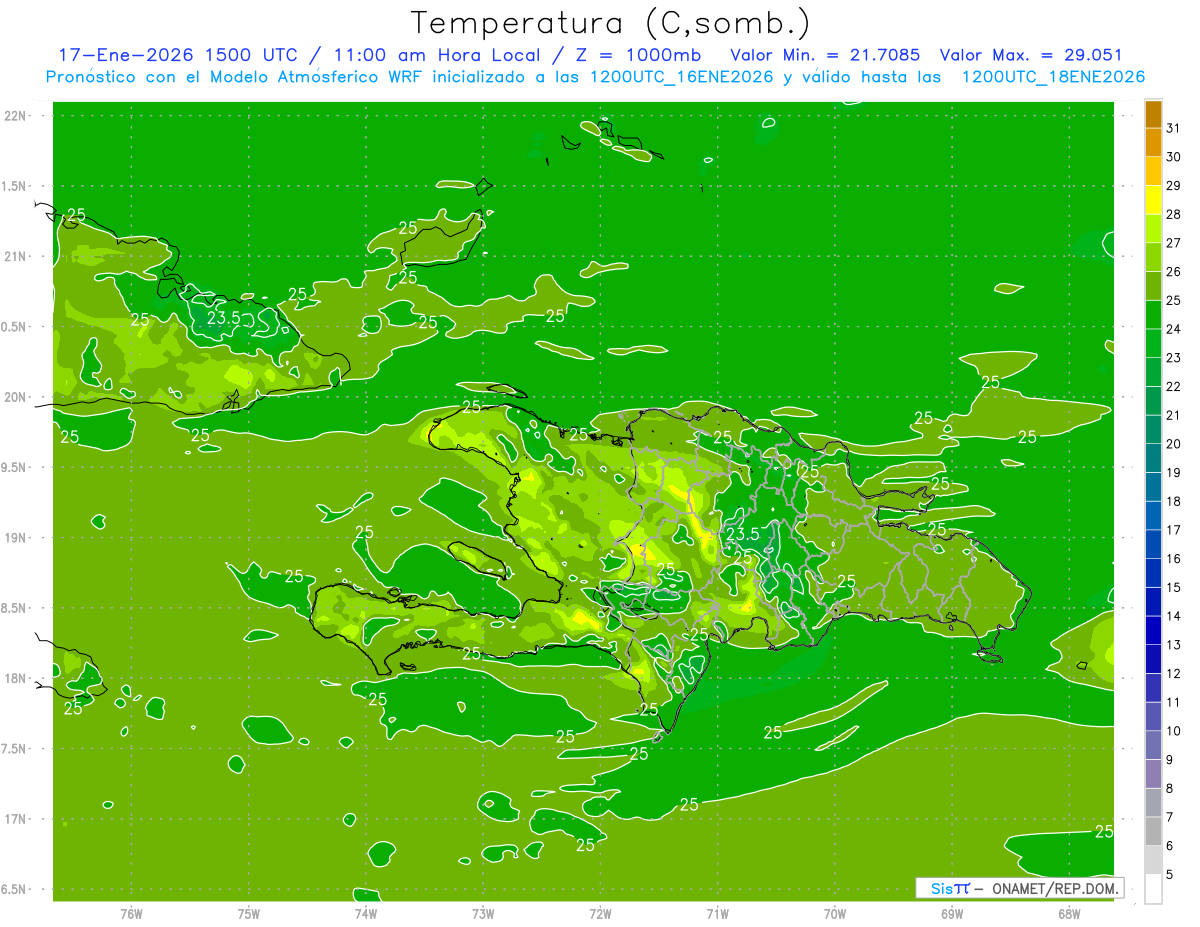Pick the white swatch at colorbar bottom
The width and height of the screenshot is (1200, 927).
pos(1153,889)
